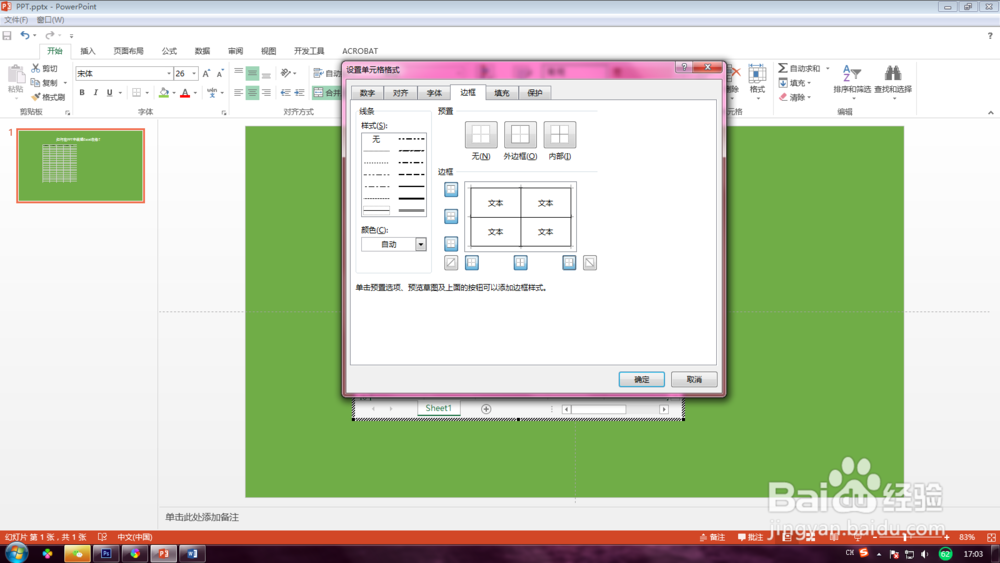The width and height of the screenshot is (1000, 563).
Task: Switch to the 填充 (Fill) tab
Action: click(502, 93)
